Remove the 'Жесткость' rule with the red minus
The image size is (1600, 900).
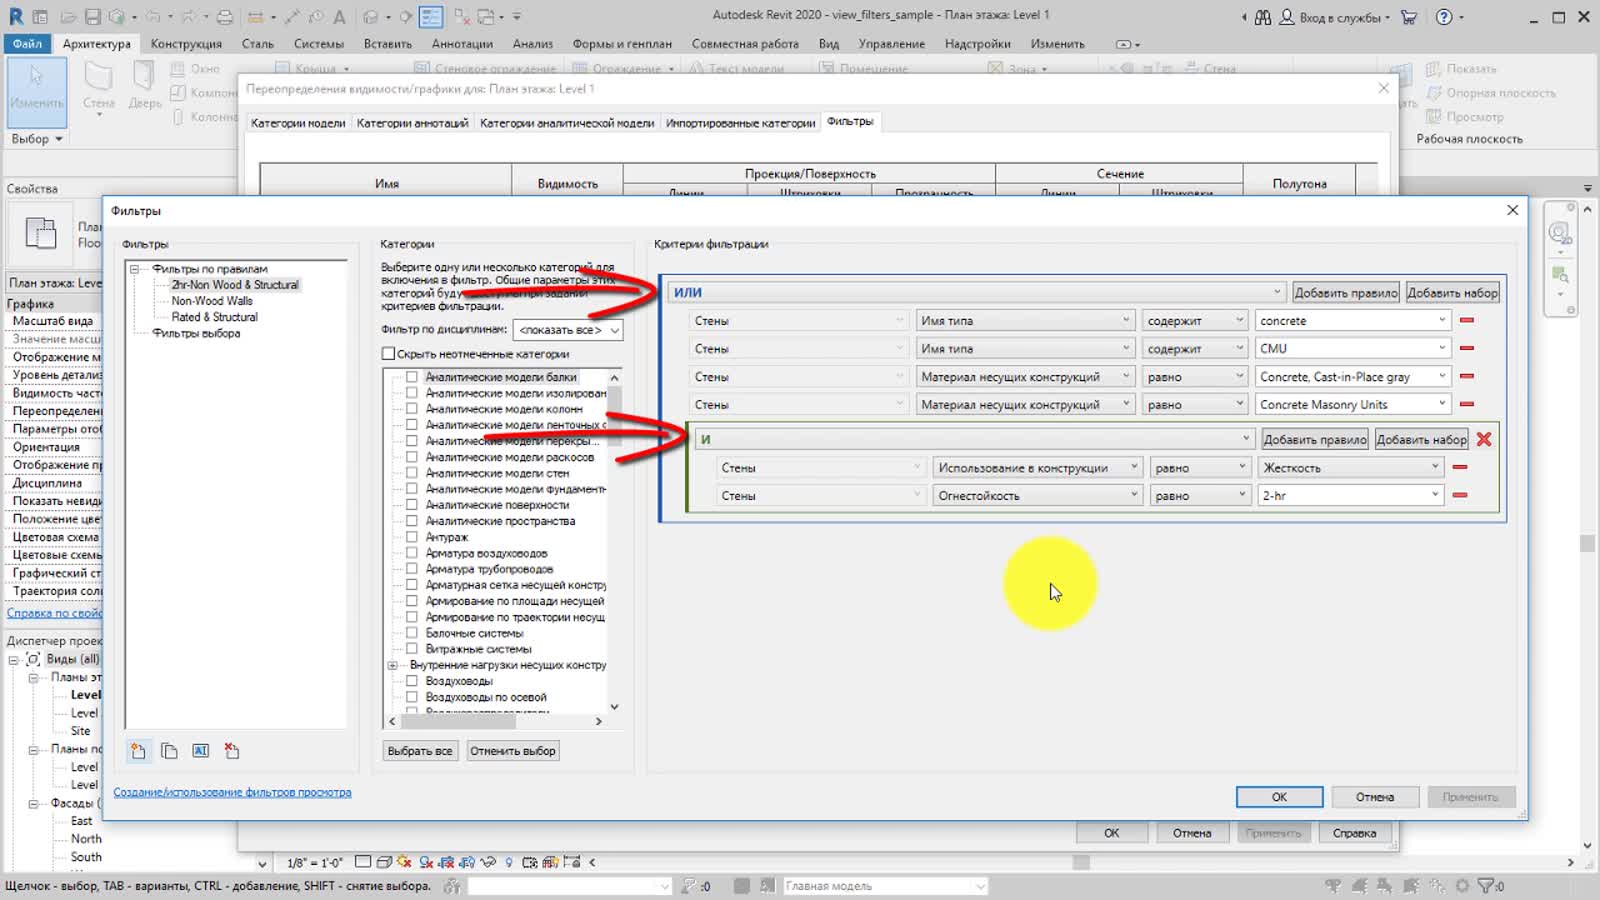pyautogui.click(x=1460, y=467)
